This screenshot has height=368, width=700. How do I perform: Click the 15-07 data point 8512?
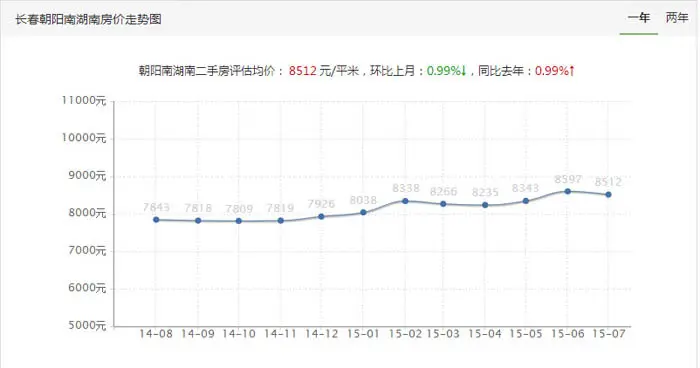[608, 195]
